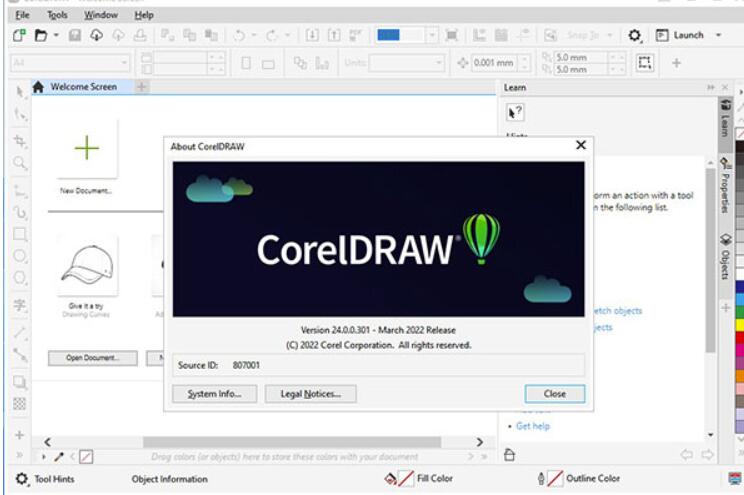
Task: Select the Pick tool
Action: (x=20, y=92)
